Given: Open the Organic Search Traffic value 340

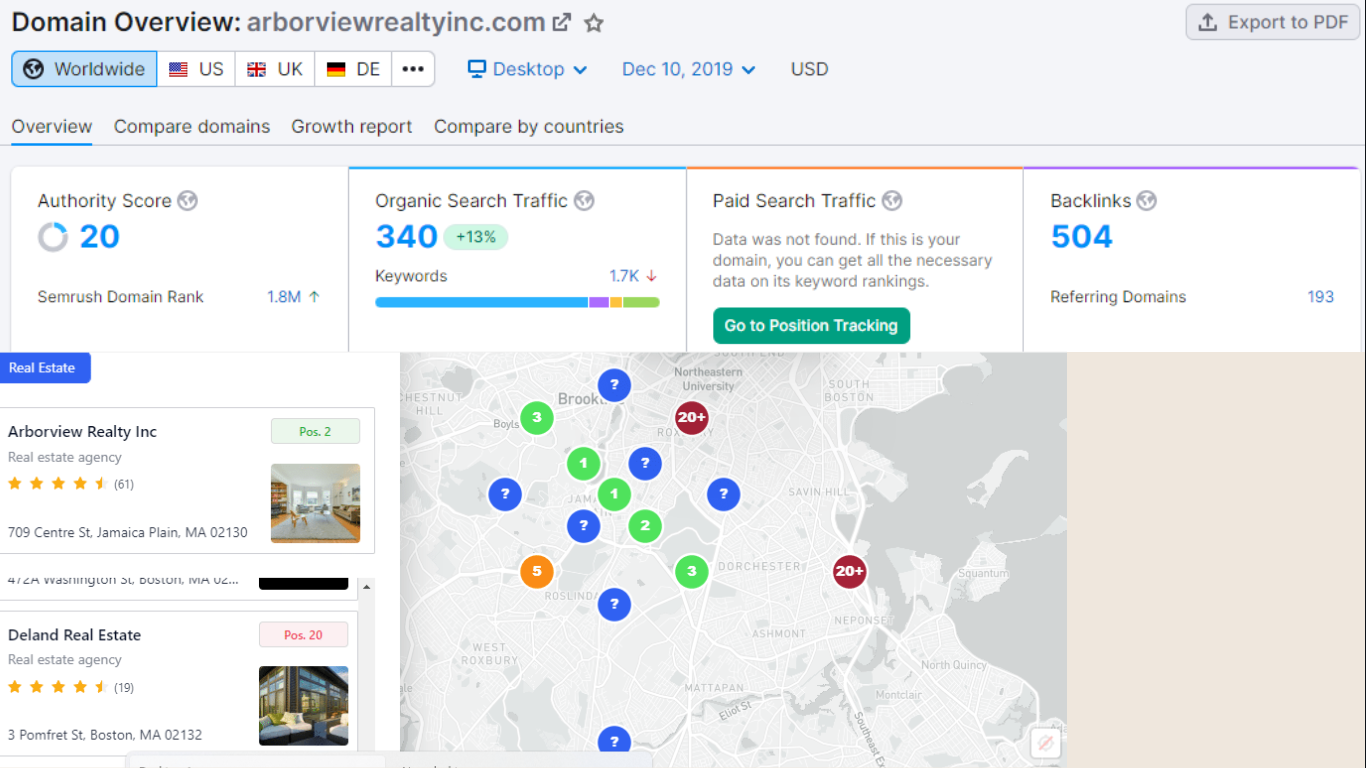Looking at the screenshot, I should 406,237.
